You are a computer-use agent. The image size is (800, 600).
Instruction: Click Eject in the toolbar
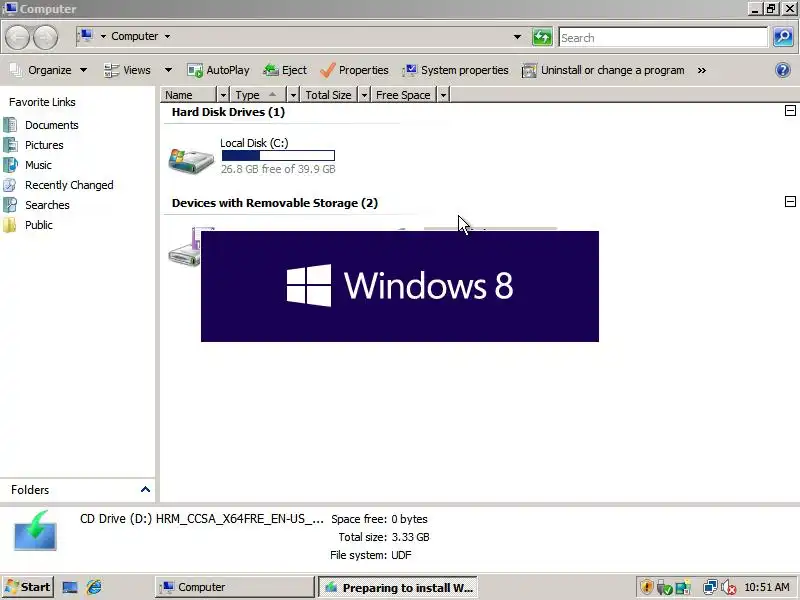285,70
